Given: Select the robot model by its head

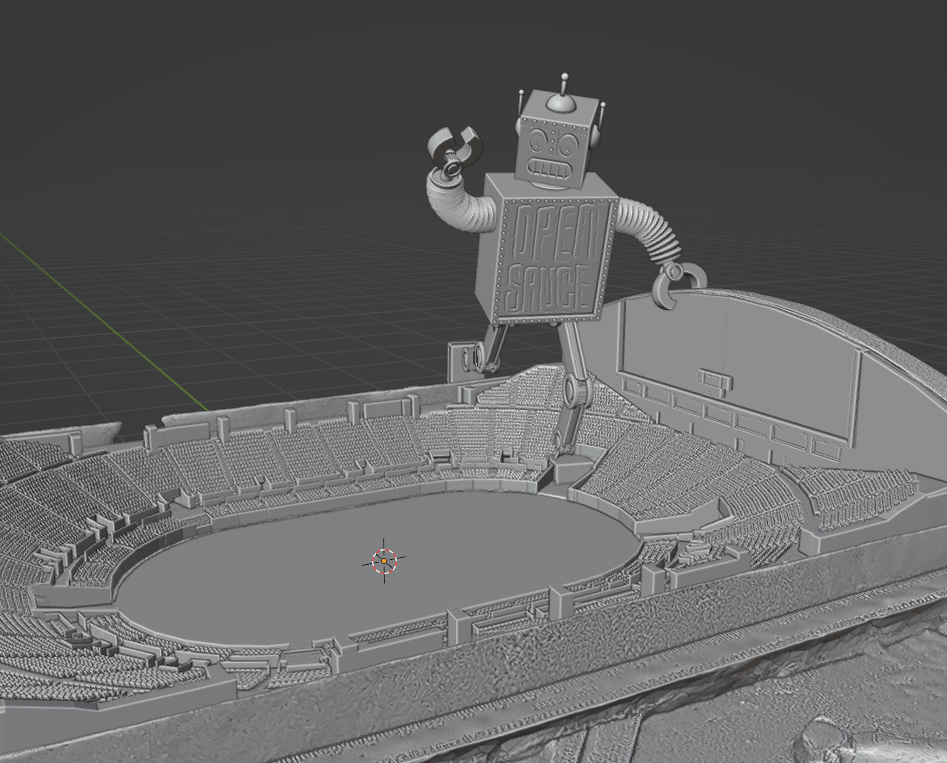Looking at the screenshot, I should (x=557, y=141).
